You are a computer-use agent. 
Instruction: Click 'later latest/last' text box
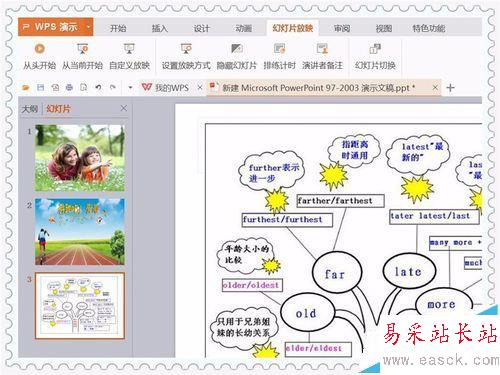pyautogui.click(x=434, y=216)
